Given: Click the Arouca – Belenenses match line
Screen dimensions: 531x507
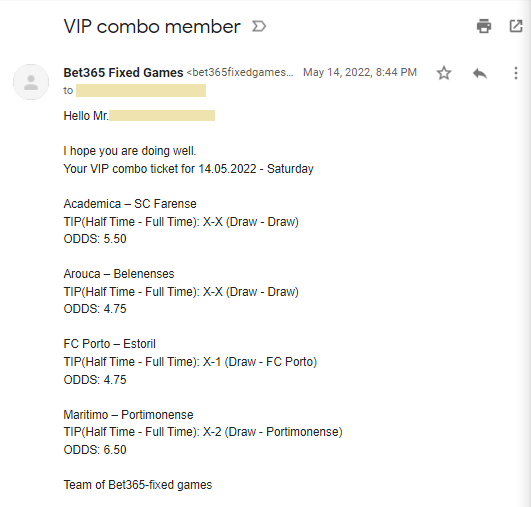Looking at the screenshot, I should click(x=119, y=274).
